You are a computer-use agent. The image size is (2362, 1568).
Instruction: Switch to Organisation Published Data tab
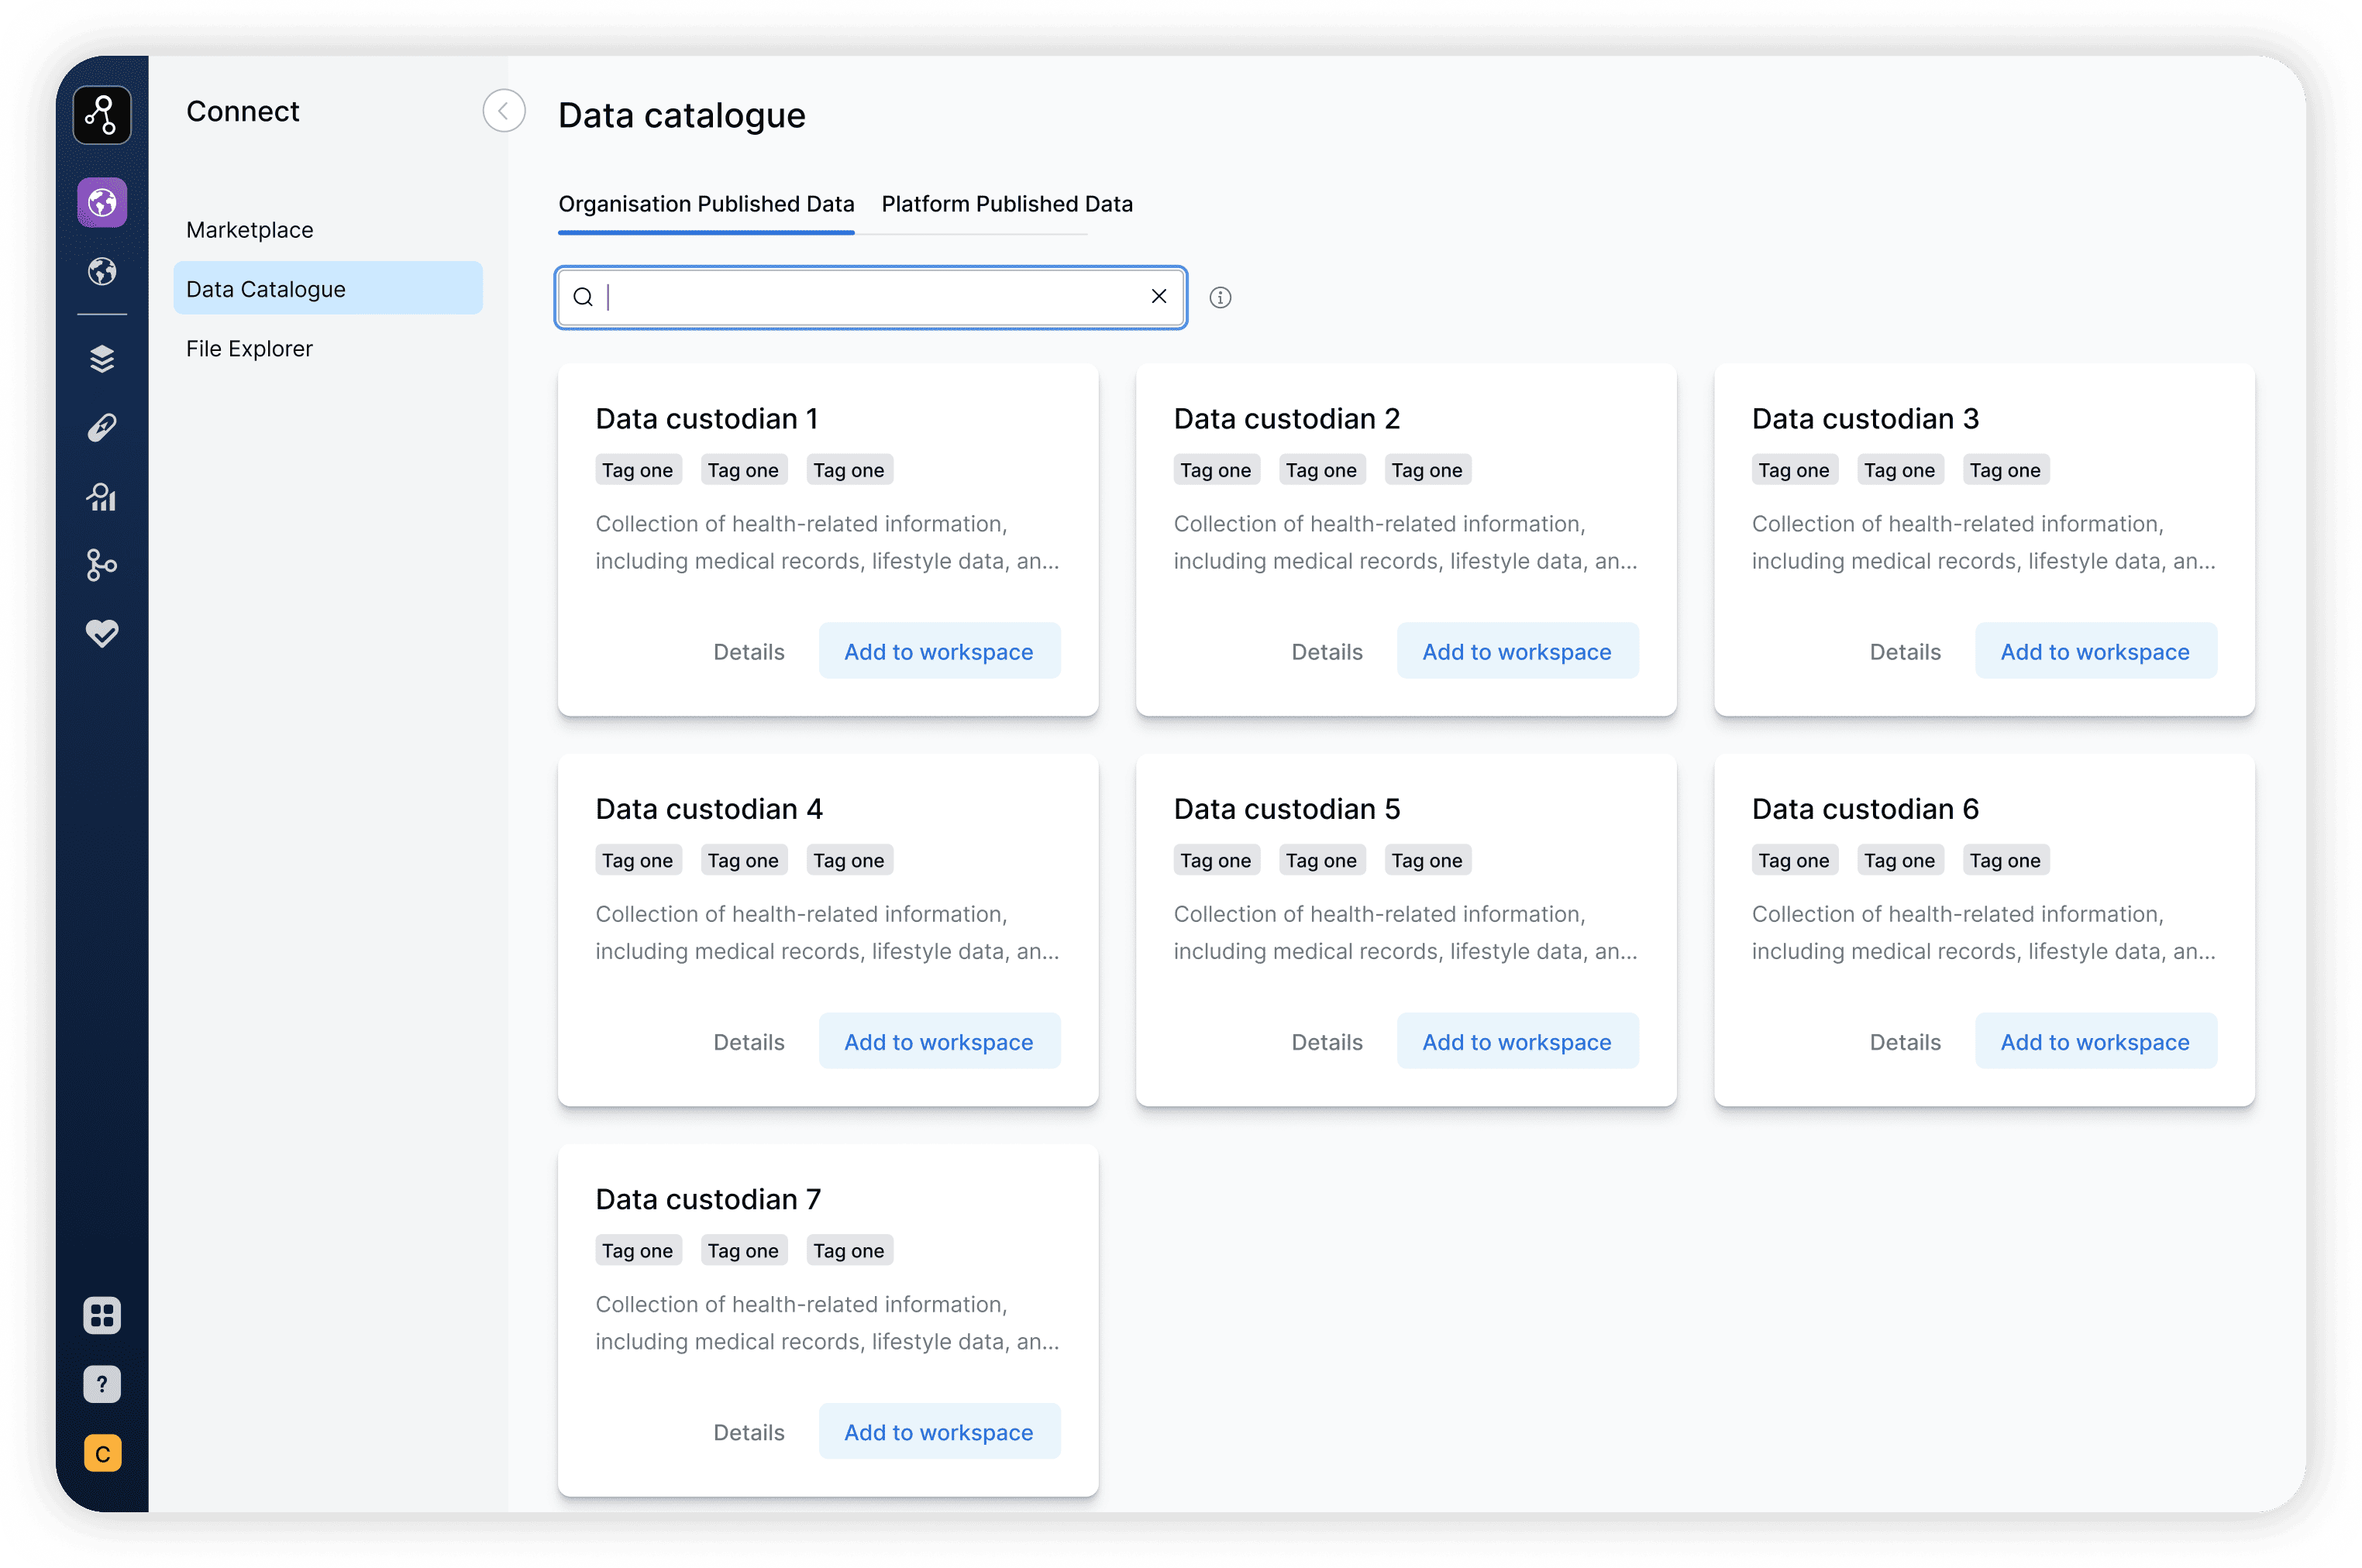[706, 204]
